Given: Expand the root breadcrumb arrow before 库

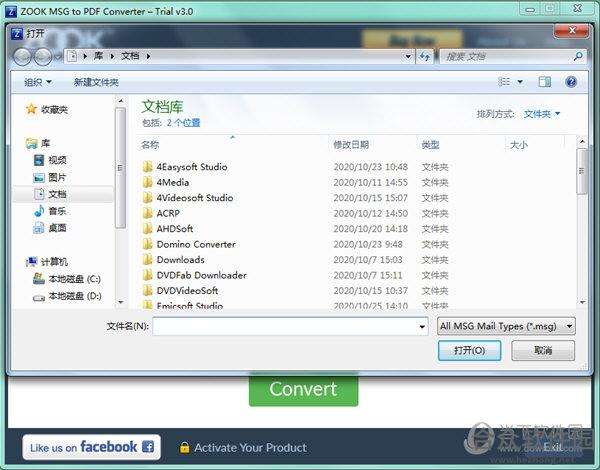Looking at the screenshot, I should click(85, 56).
